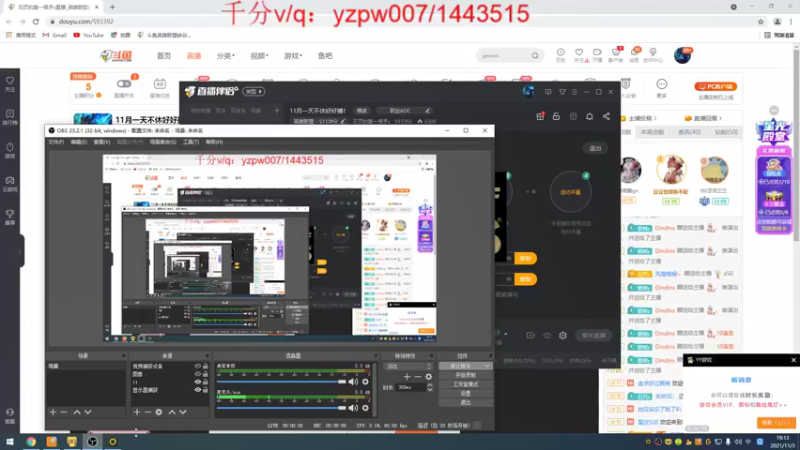Screen dimensions: 800x450
Task: Open transition properties gear in Transitions panel
Action: click(429, 377)
